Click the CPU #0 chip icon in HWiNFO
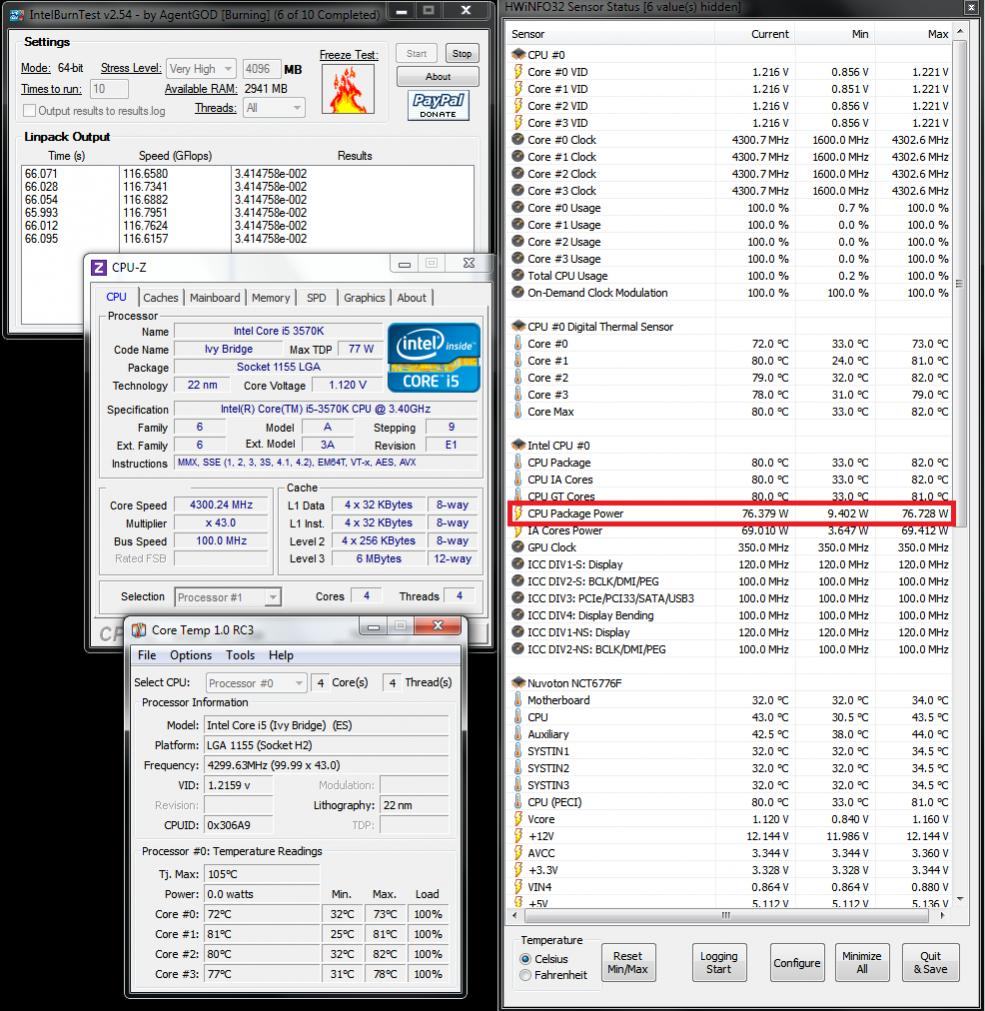Viewport: 985px width, 1011px height. click(x=518, y=54)
